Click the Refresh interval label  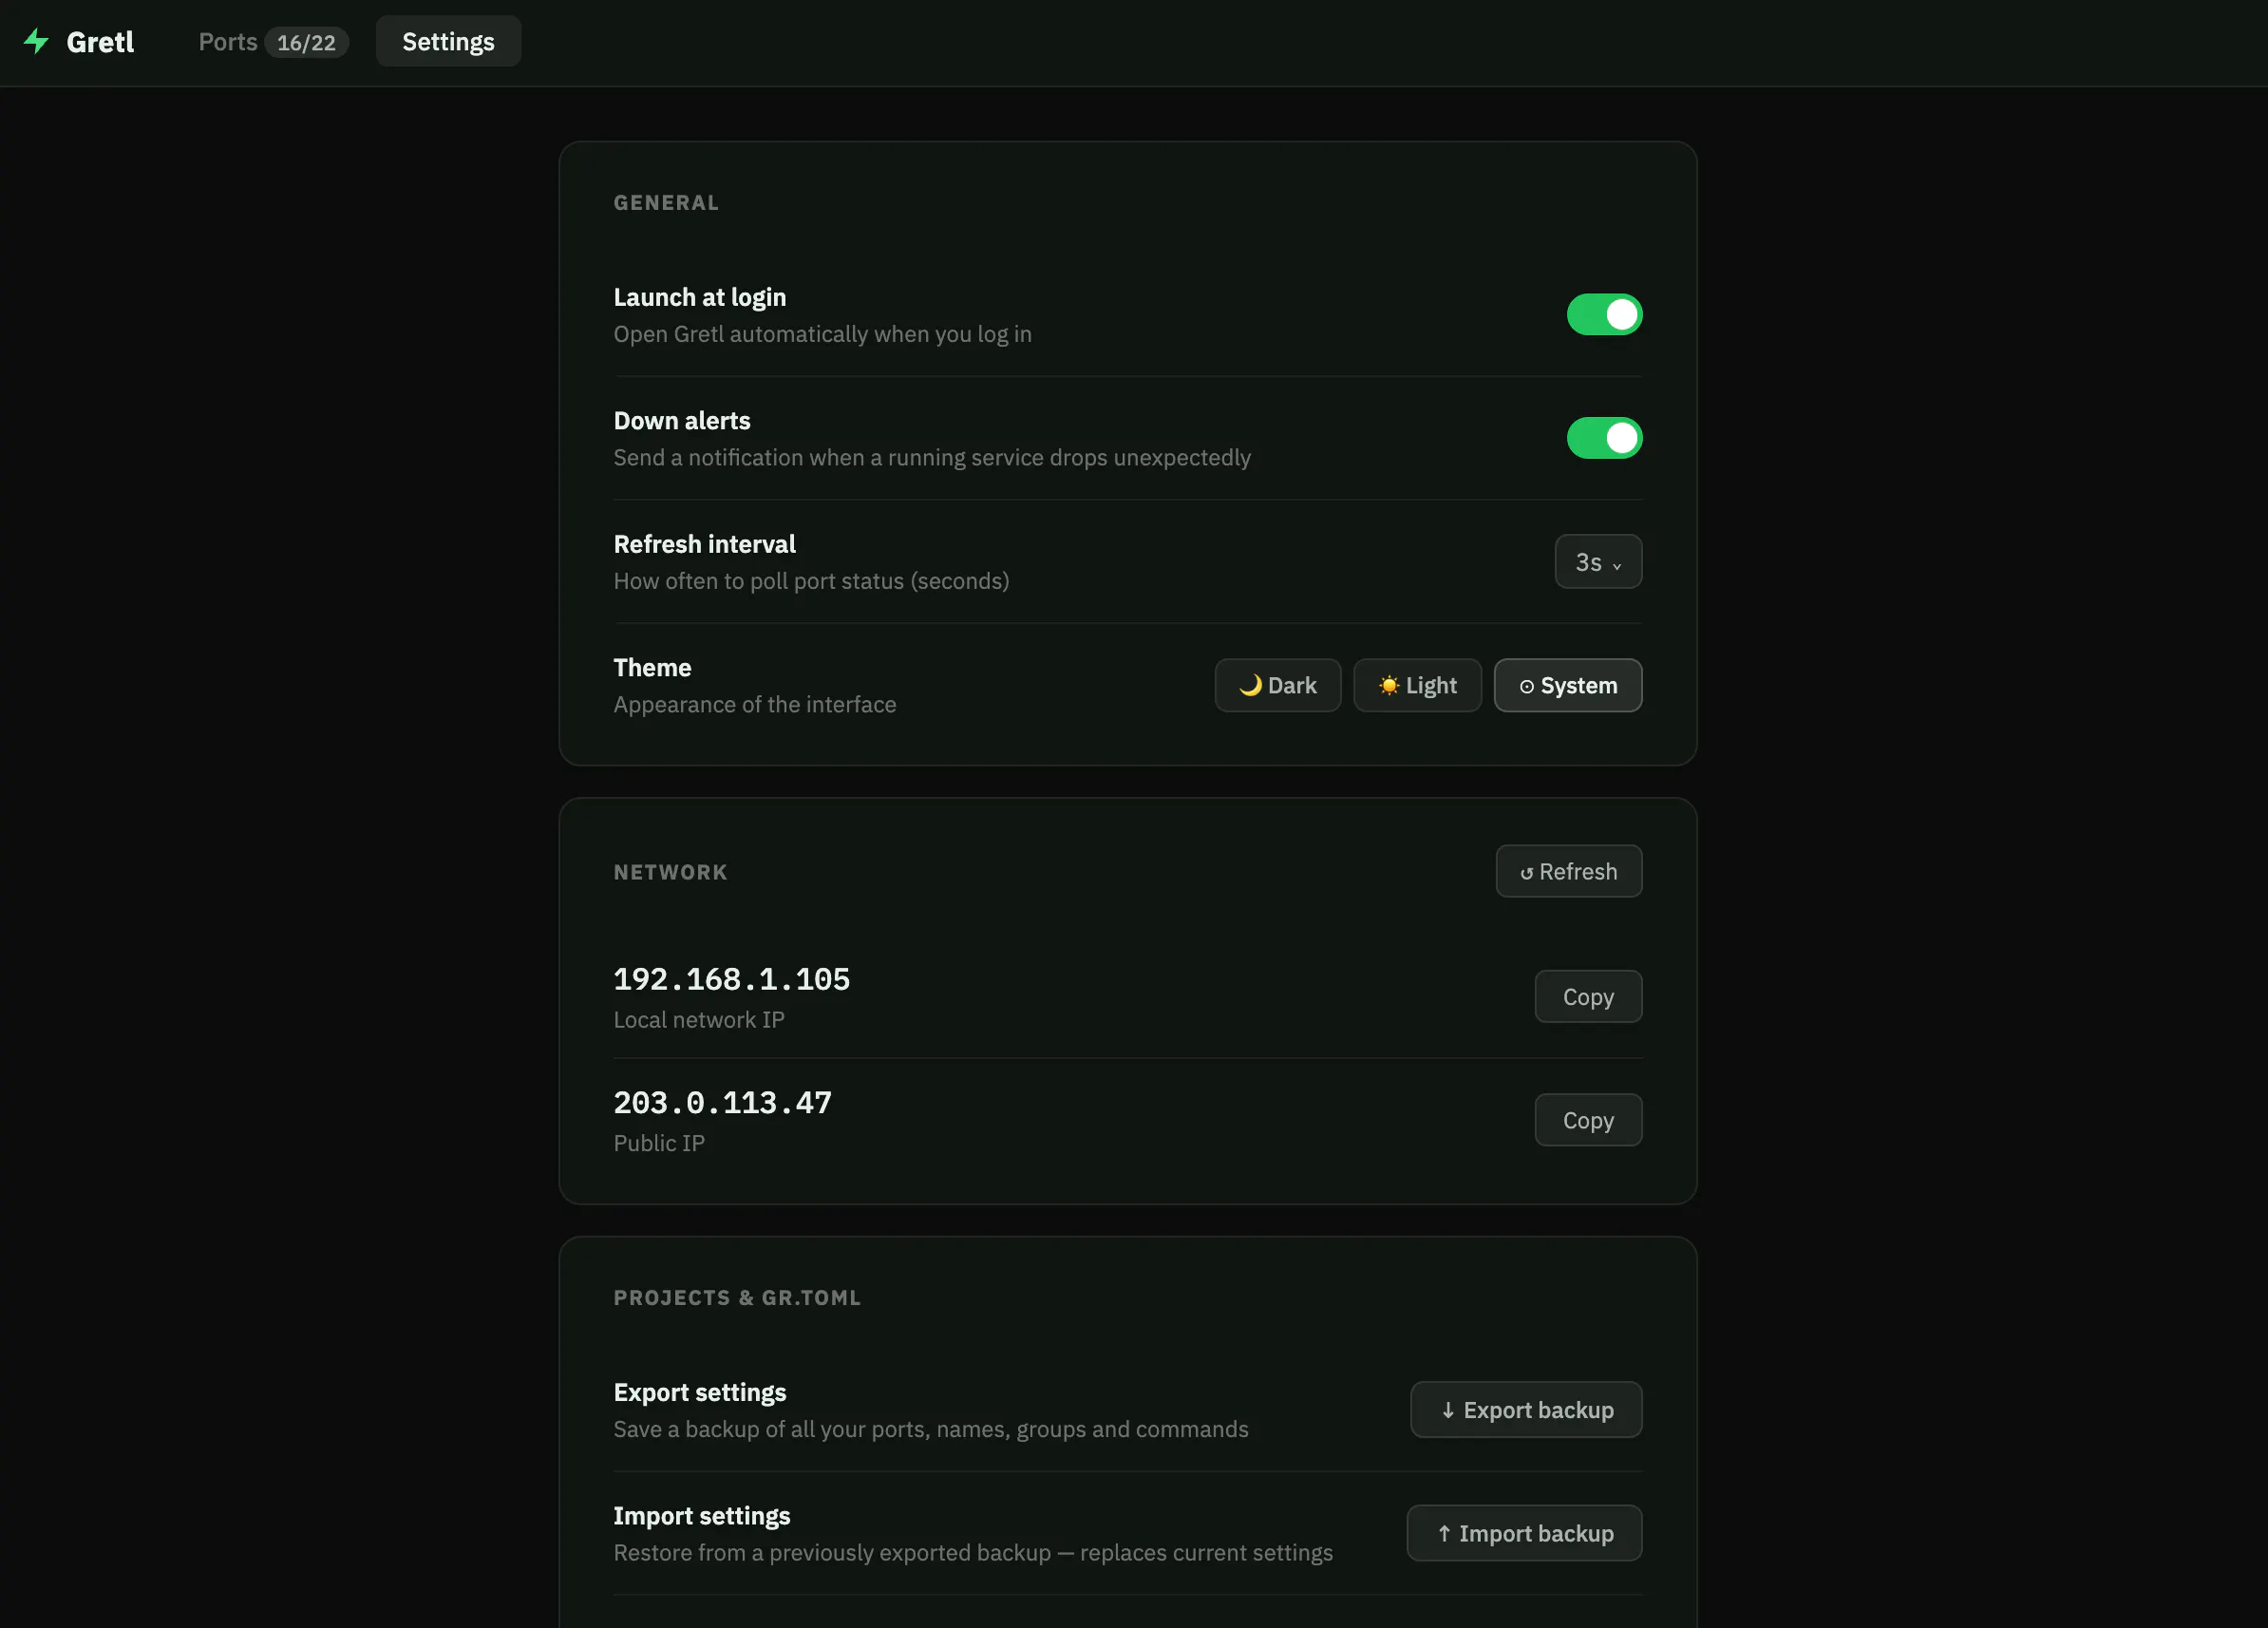pos(705,544)
